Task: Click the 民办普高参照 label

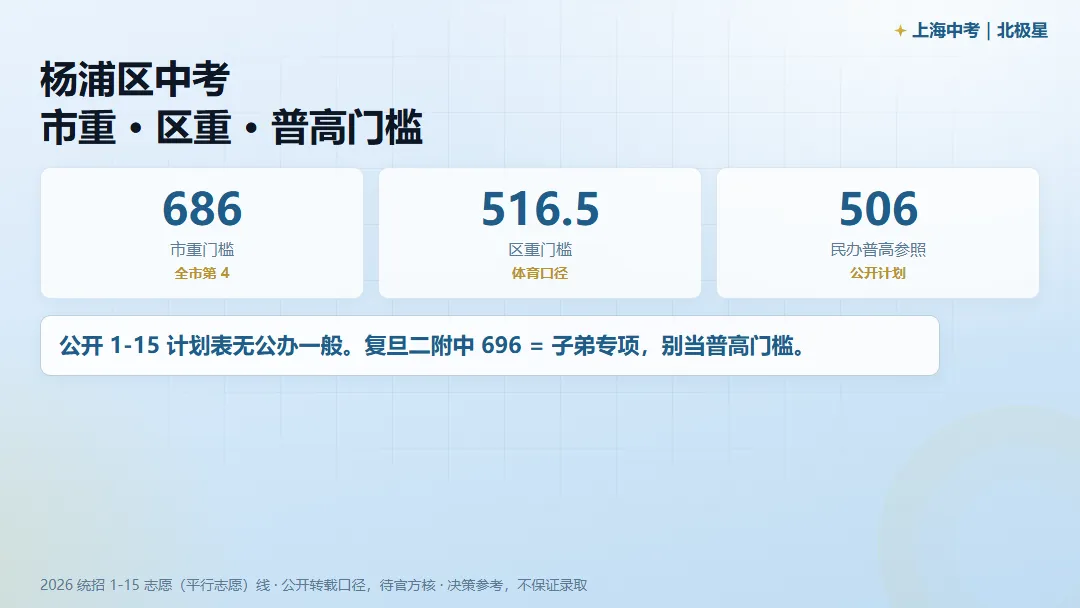Action: [878, 249]
